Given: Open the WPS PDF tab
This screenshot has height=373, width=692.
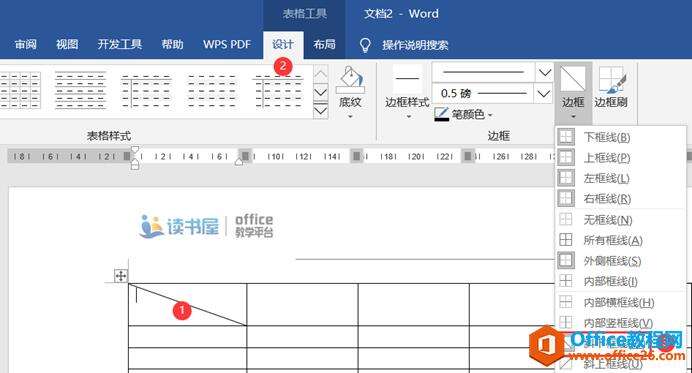Looking at the screenshot, I should [227, 45].
